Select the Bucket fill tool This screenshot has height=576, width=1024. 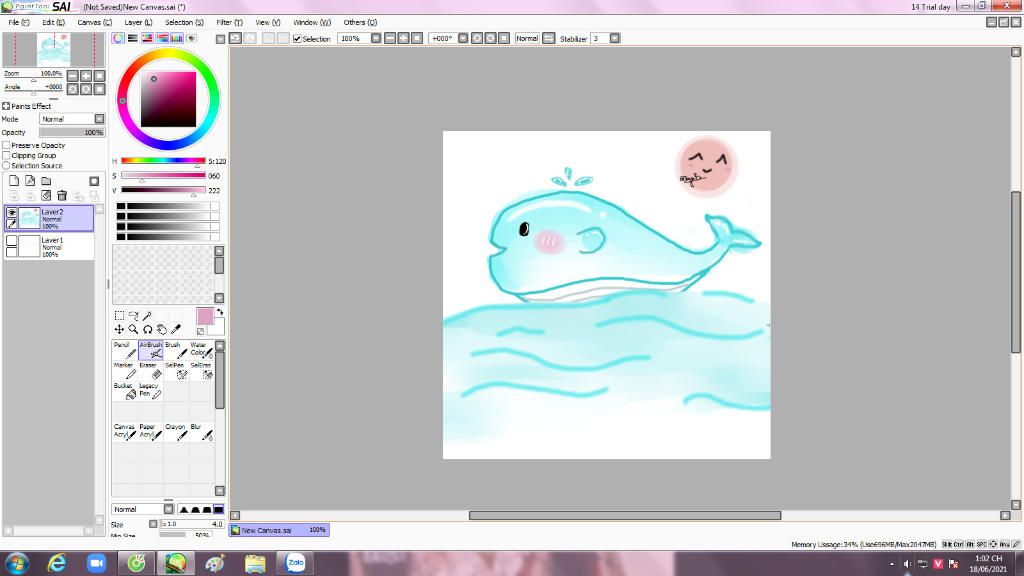pos(125,391)
